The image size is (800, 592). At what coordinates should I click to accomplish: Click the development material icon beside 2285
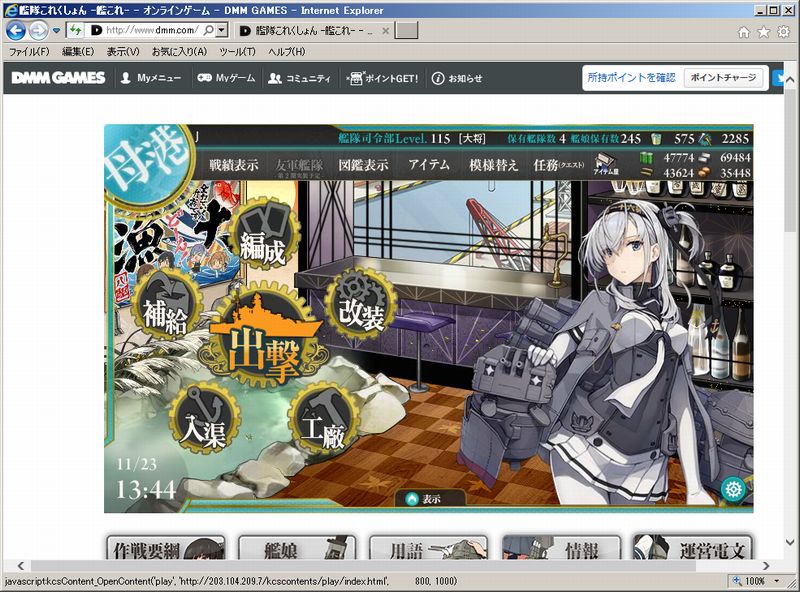tap(705, 139)
